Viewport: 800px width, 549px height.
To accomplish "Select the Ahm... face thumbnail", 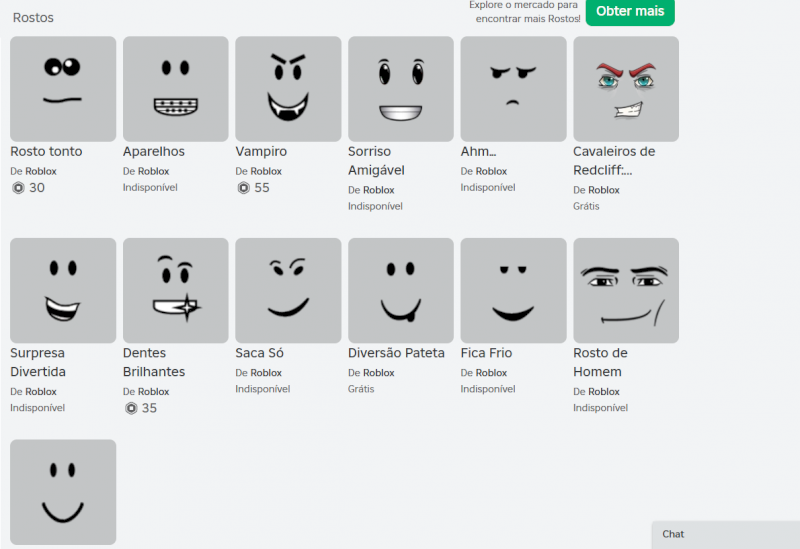I will [513, 89].
